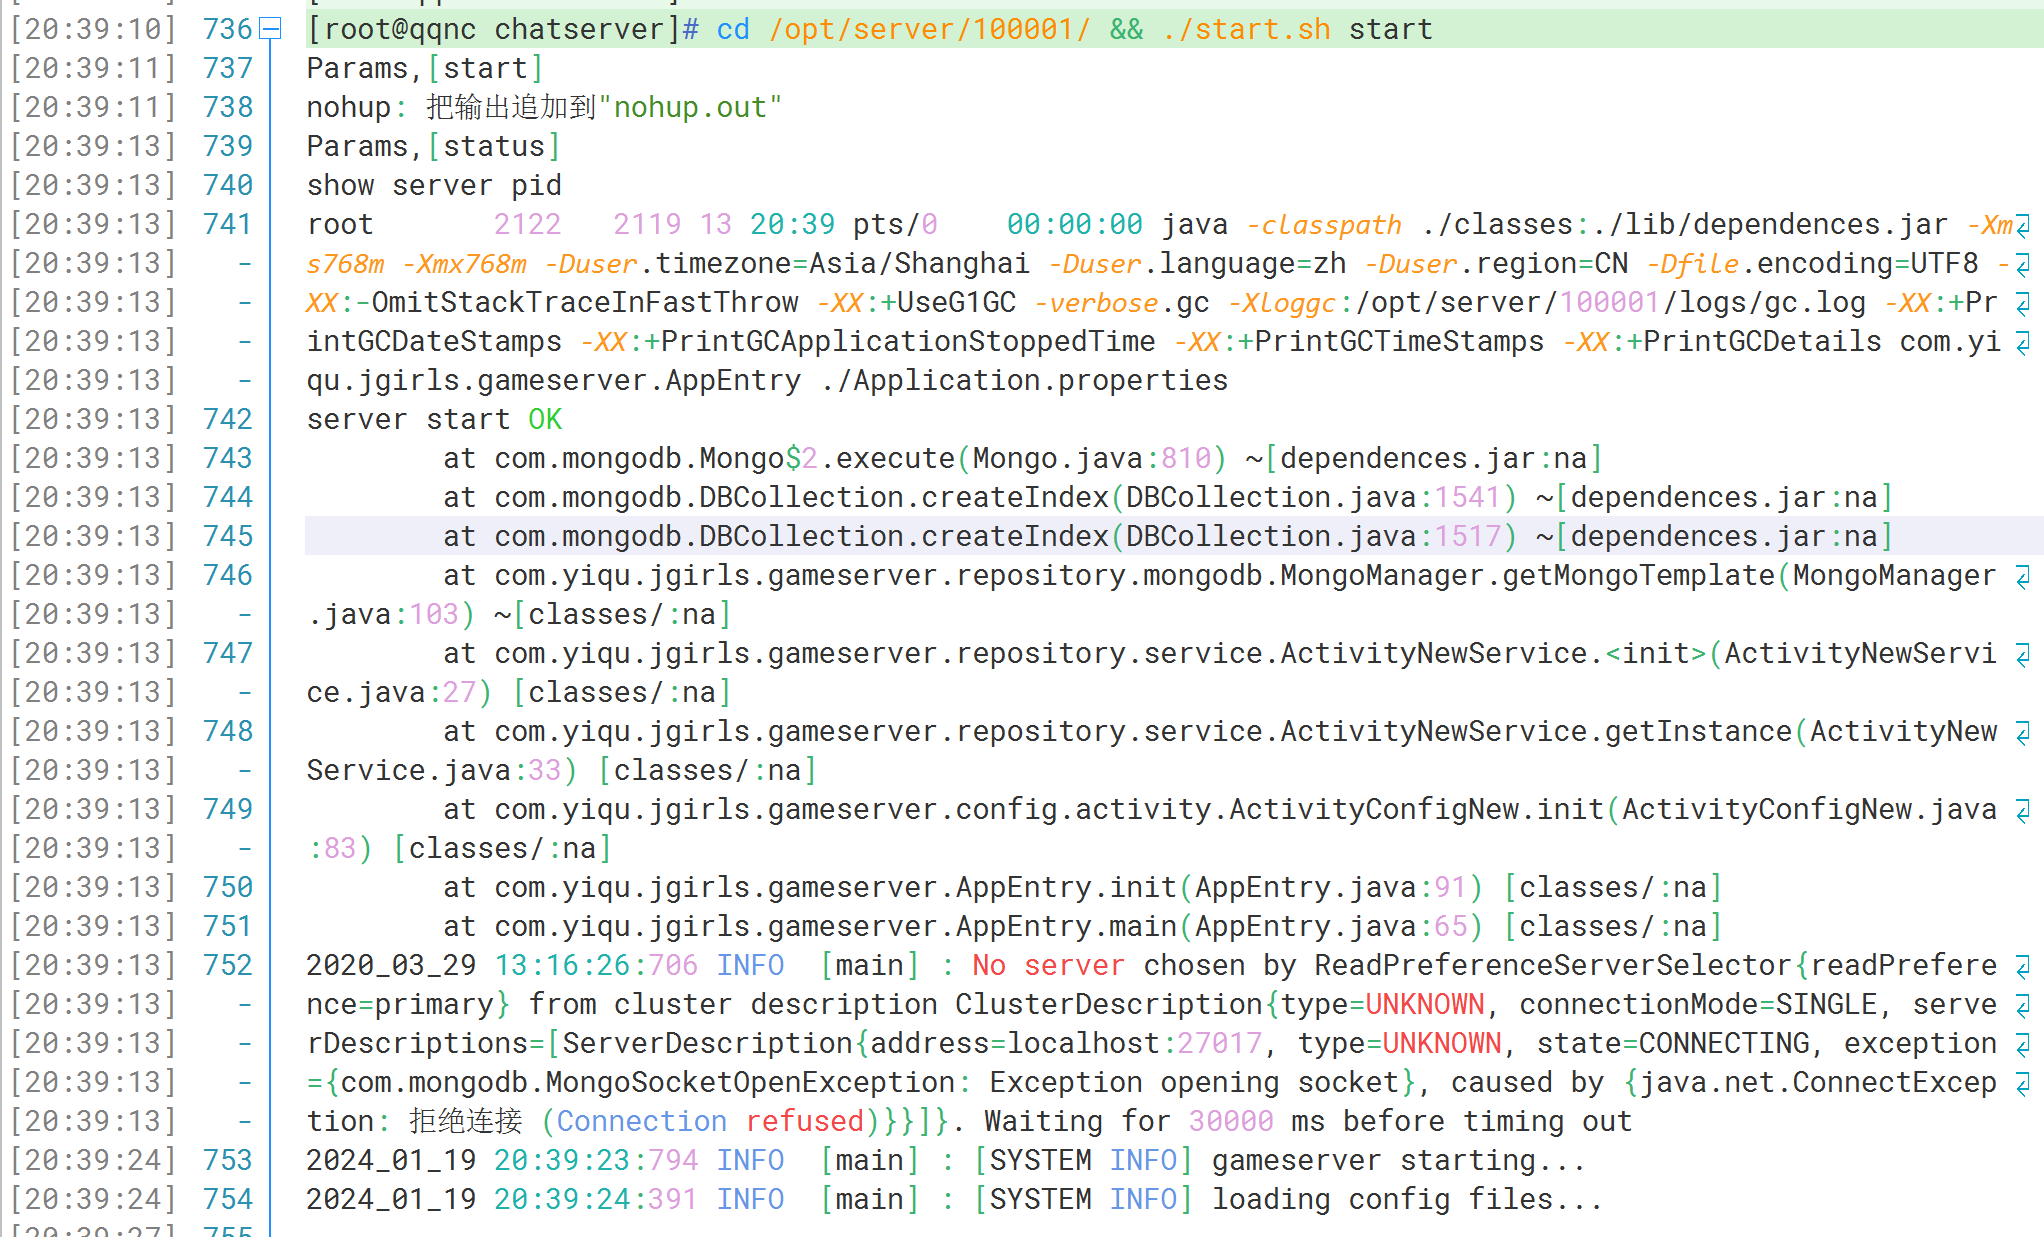Click the 'state=CONNECTING' text

click(x=1673, y=1043)
